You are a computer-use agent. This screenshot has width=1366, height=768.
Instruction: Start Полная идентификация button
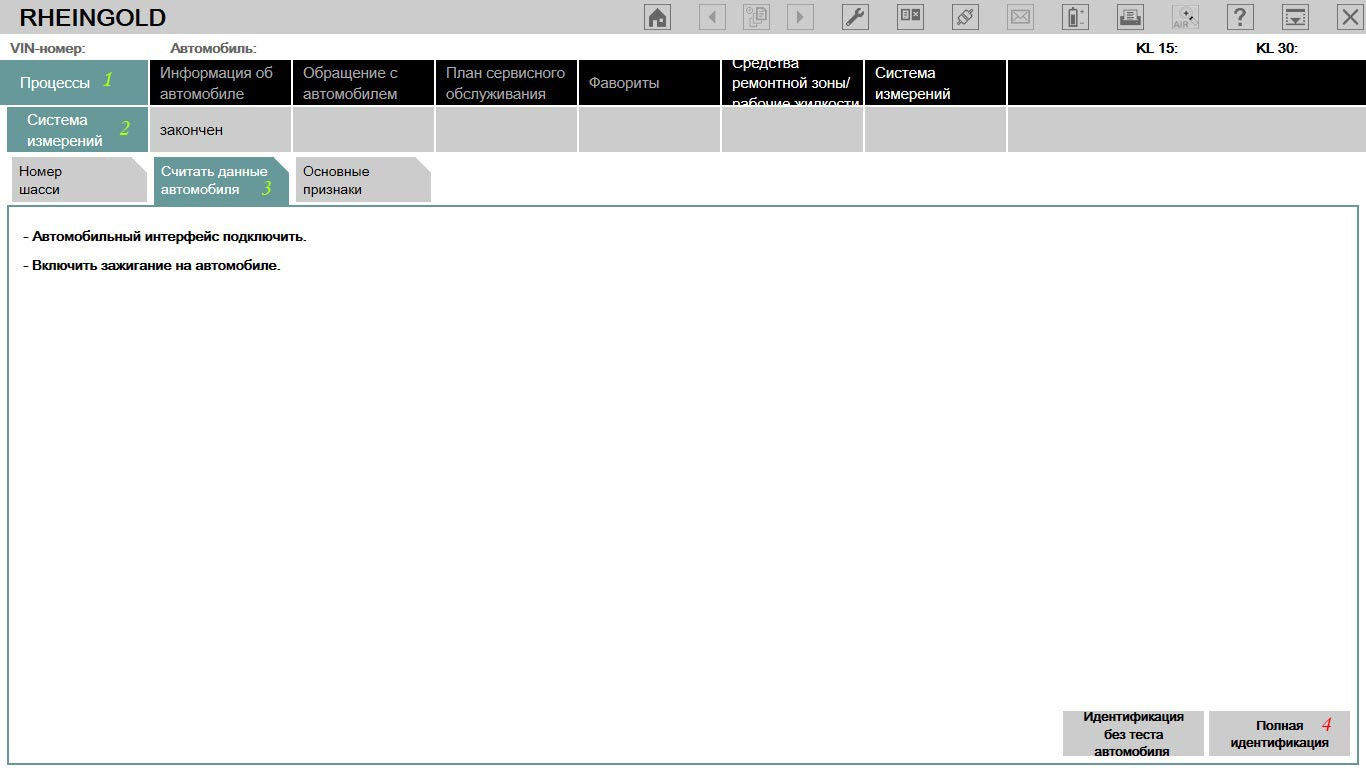point(1279,734)
